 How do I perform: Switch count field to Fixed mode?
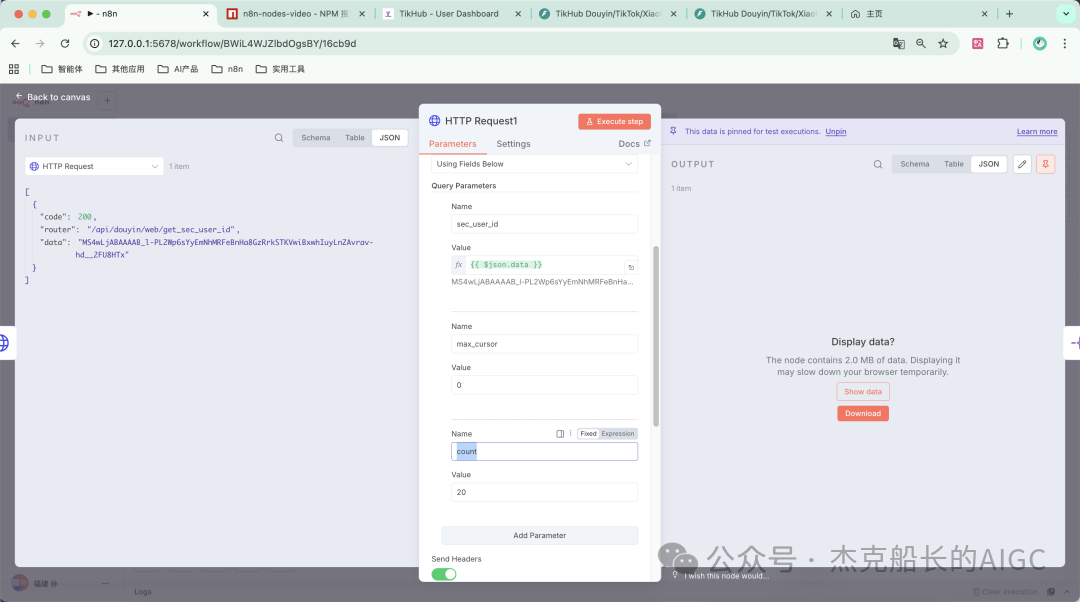588,434
